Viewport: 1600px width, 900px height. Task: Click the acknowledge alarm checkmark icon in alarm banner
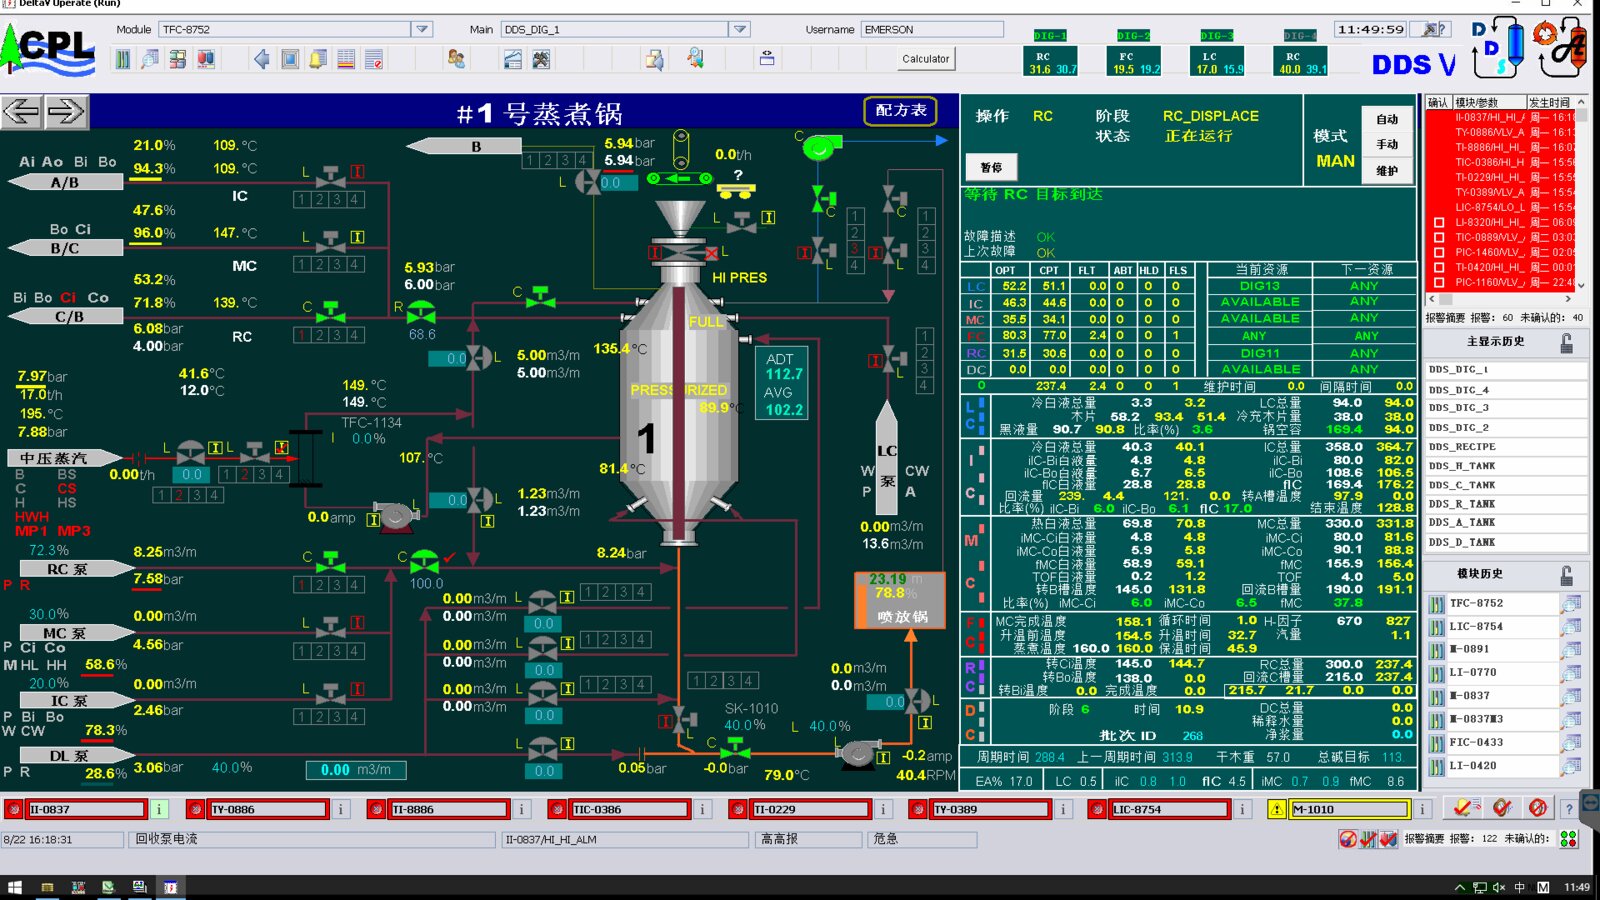tap(1465, 807)
